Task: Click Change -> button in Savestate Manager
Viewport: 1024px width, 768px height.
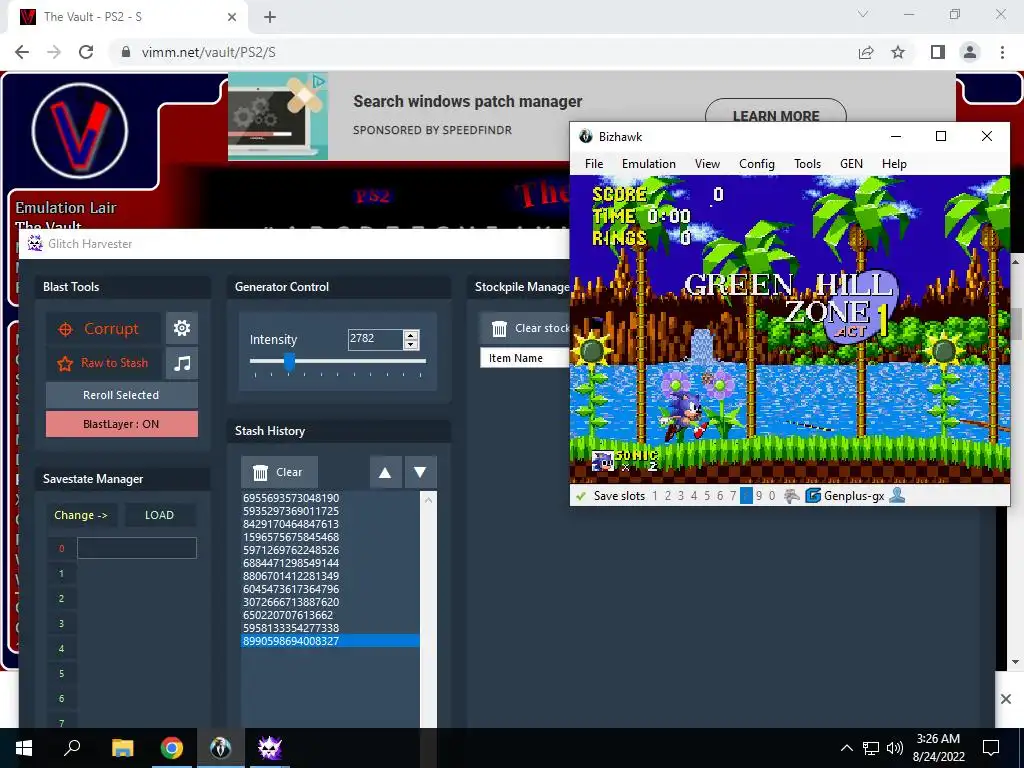Action: [81, 515]
